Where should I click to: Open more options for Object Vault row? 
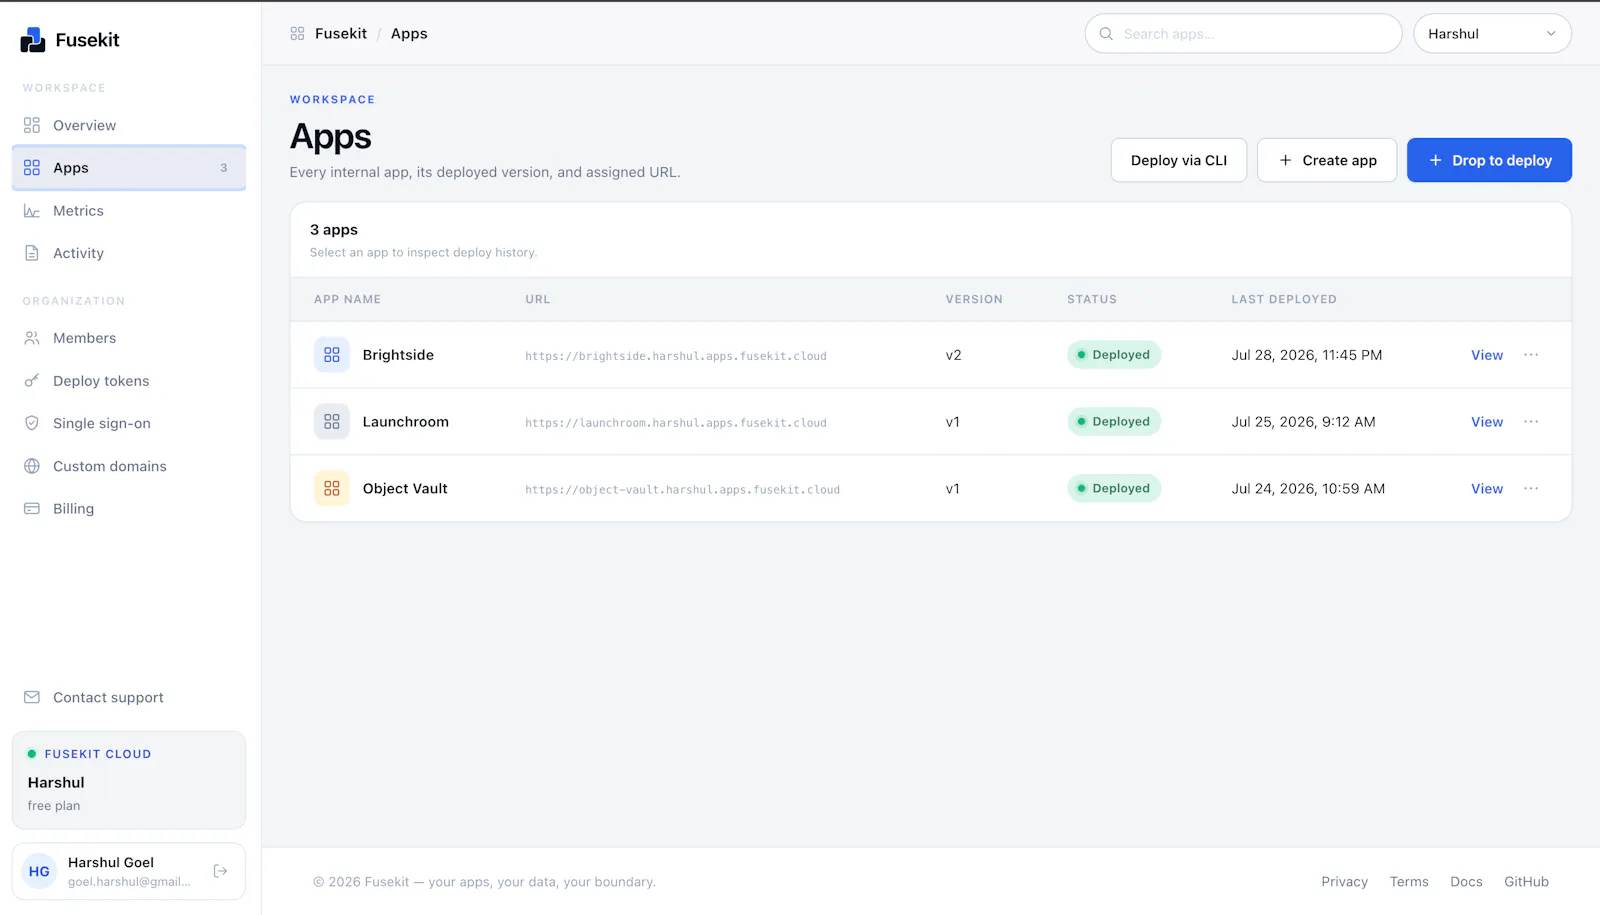(x=1531, y=488)
